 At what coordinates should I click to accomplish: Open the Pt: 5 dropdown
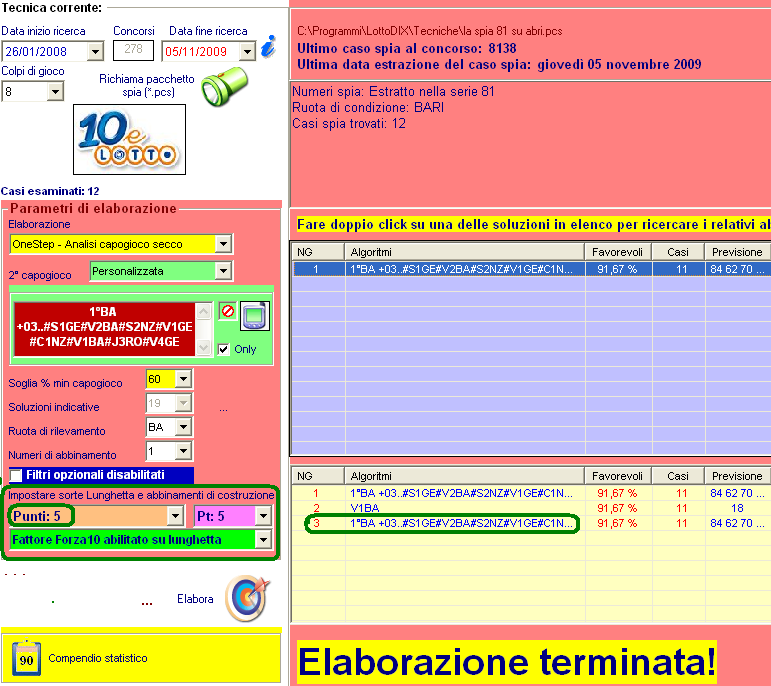coord(263,516)
